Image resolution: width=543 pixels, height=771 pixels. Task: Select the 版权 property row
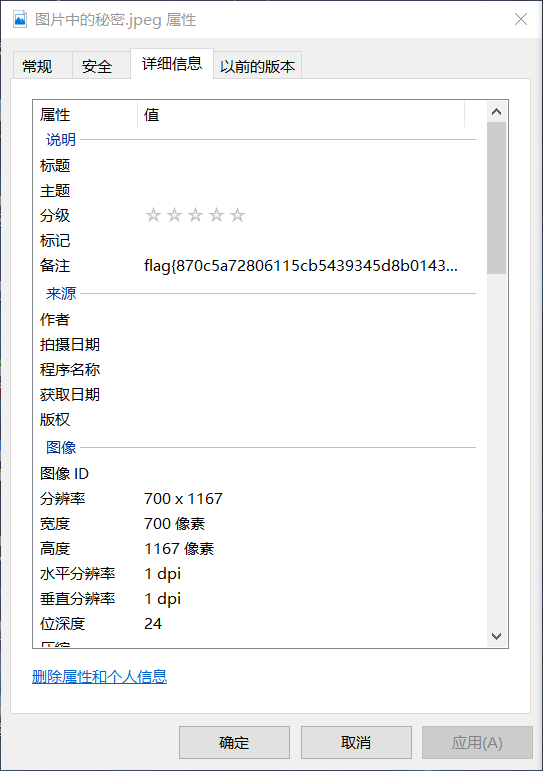(x=255, y=419)
